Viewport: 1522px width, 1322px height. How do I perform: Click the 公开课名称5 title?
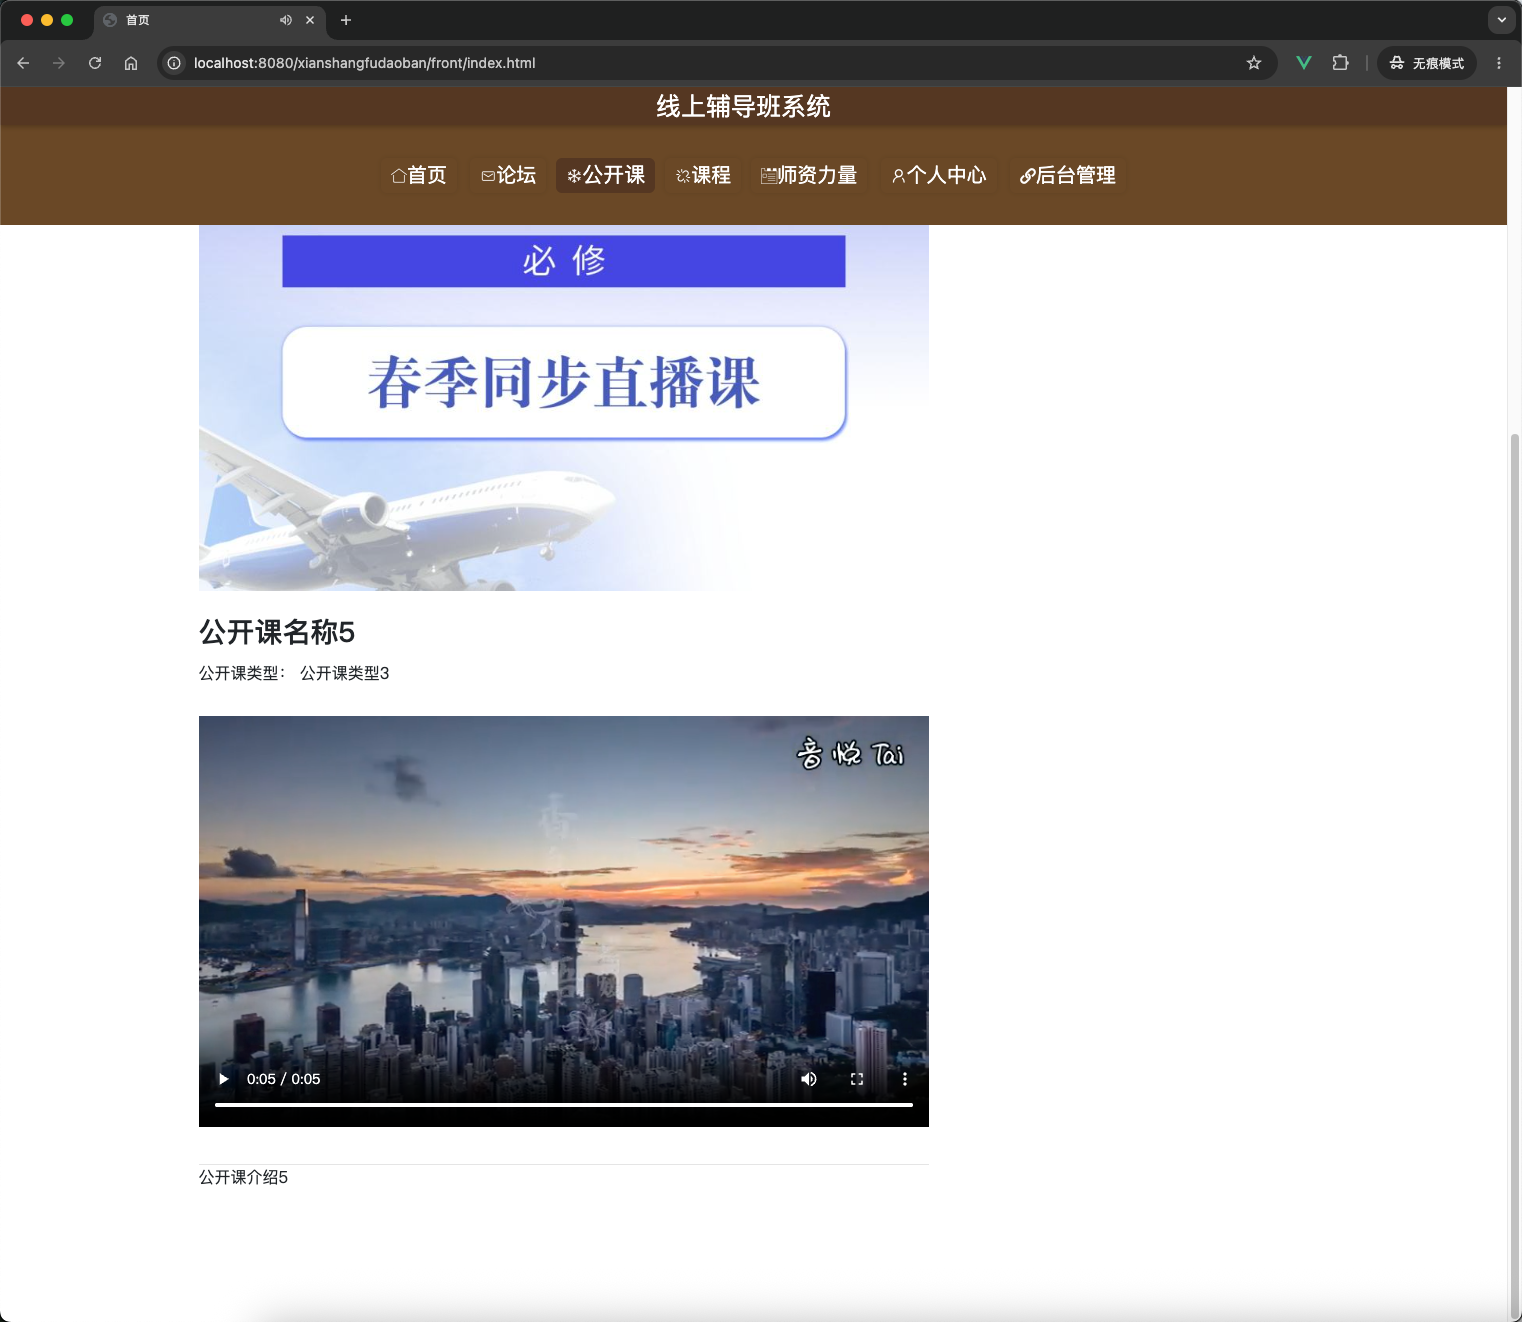[277, 632]
